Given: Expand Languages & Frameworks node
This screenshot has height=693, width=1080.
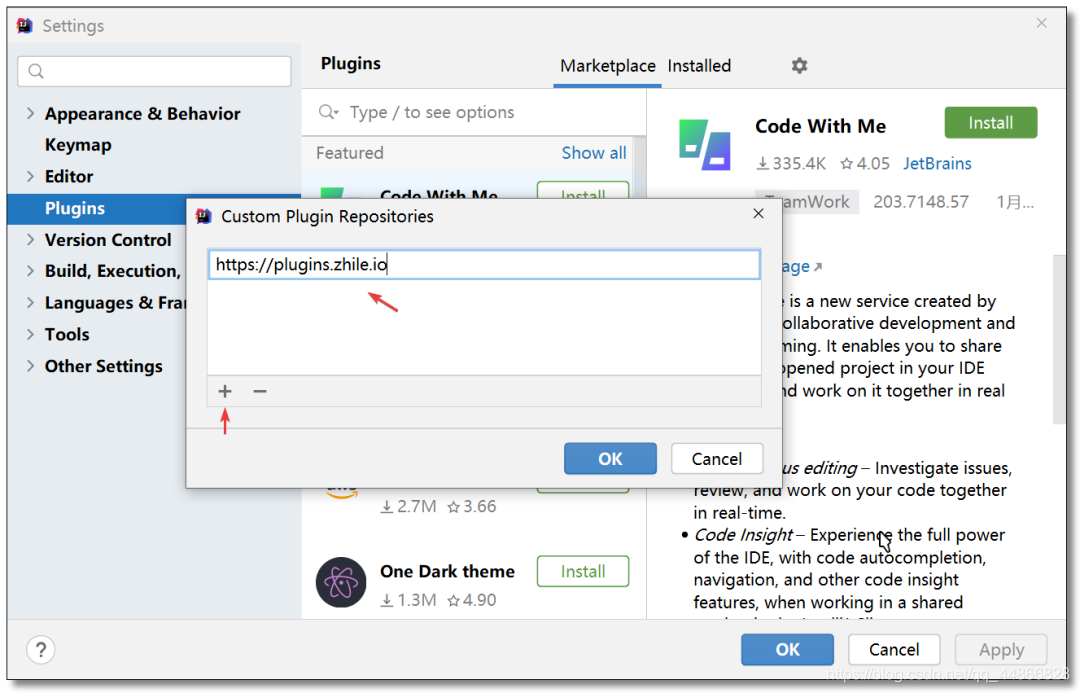Looking at the screenshot, I should coord(30,302).
